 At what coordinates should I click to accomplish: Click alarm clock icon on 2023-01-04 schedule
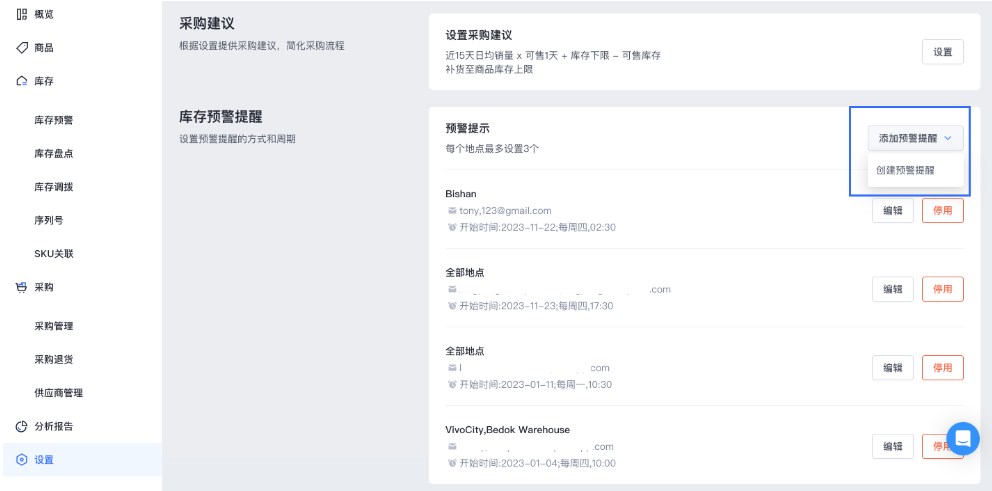452,463
